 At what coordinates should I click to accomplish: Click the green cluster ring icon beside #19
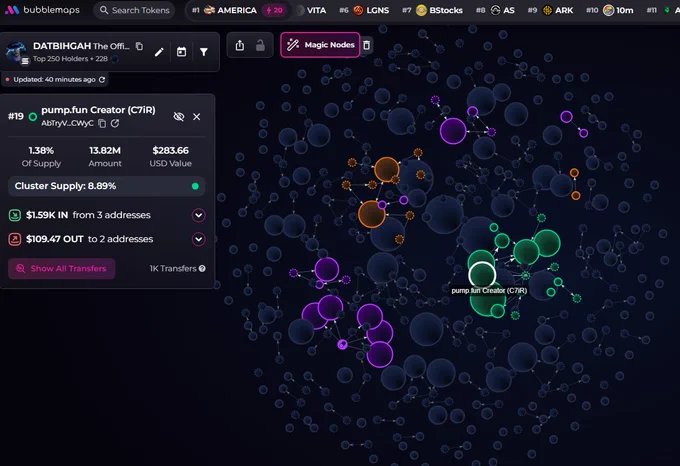click(33, 117)
